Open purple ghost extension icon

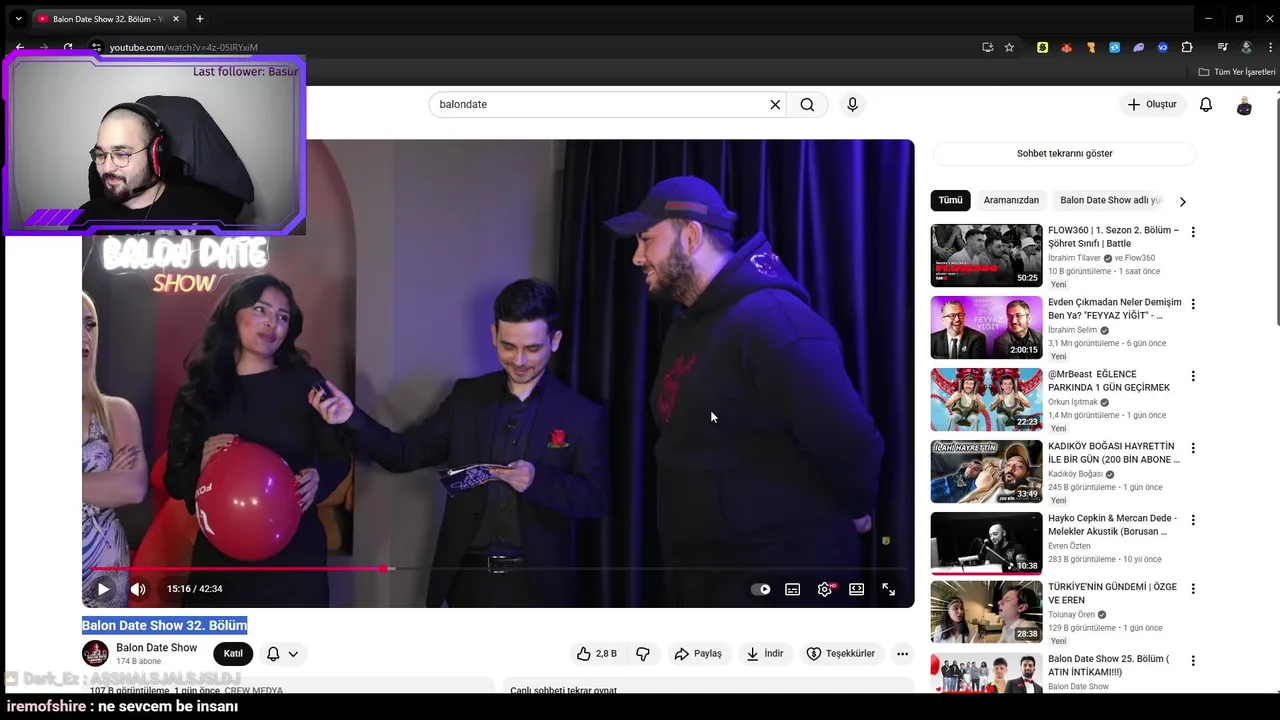tap(1138, 47)
